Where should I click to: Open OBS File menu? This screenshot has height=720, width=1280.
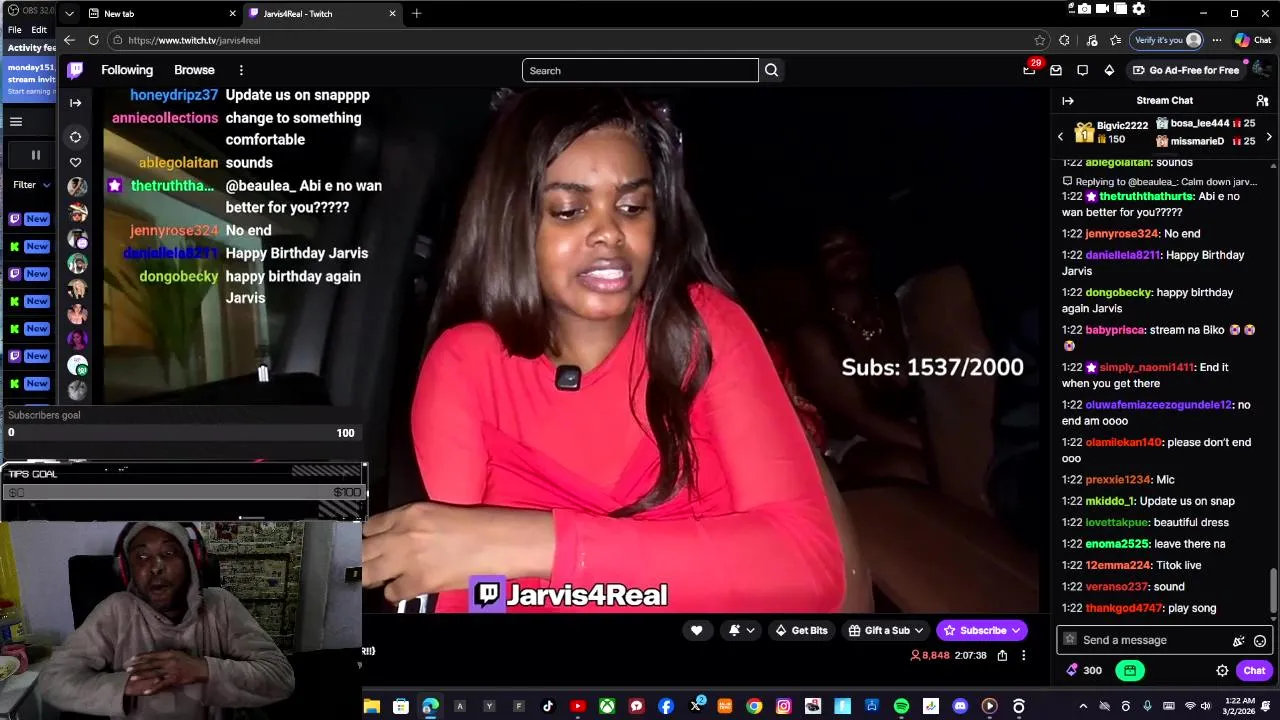coord(15,30)
